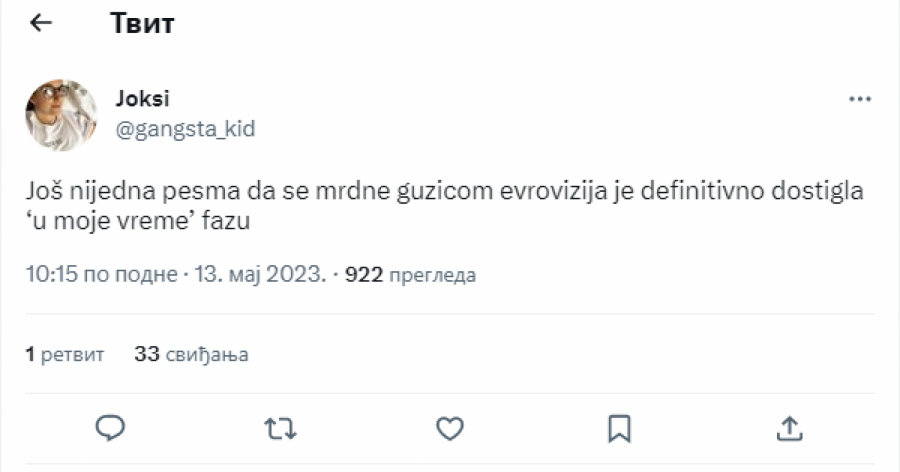
Task: Open Joksi's profile picture
Action: 61,115
